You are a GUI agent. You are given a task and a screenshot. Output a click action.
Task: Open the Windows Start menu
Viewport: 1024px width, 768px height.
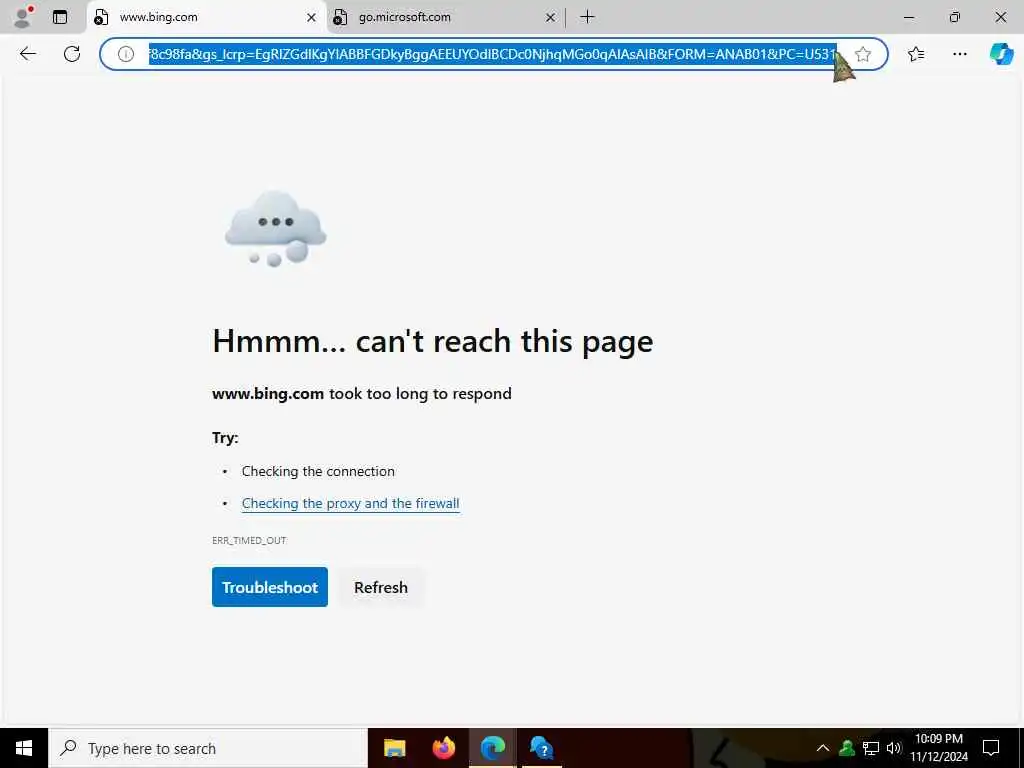pos(24,748)
